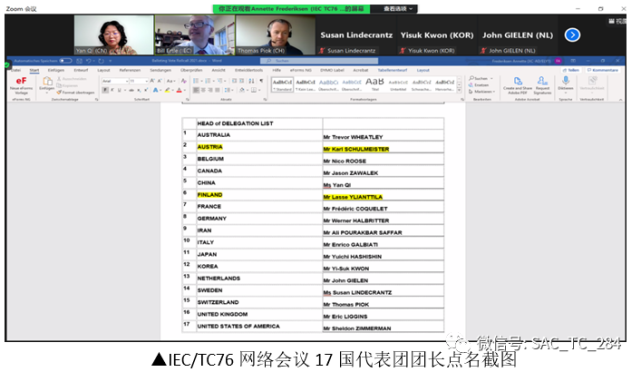
Task: Switch to the Einfügen ribbon tab
Action: (56, 70)
